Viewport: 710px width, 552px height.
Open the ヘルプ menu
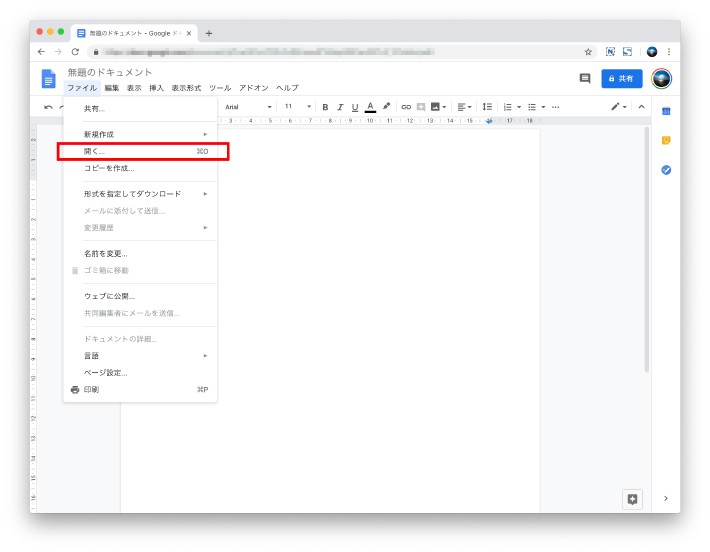click(x=288, y=88)
